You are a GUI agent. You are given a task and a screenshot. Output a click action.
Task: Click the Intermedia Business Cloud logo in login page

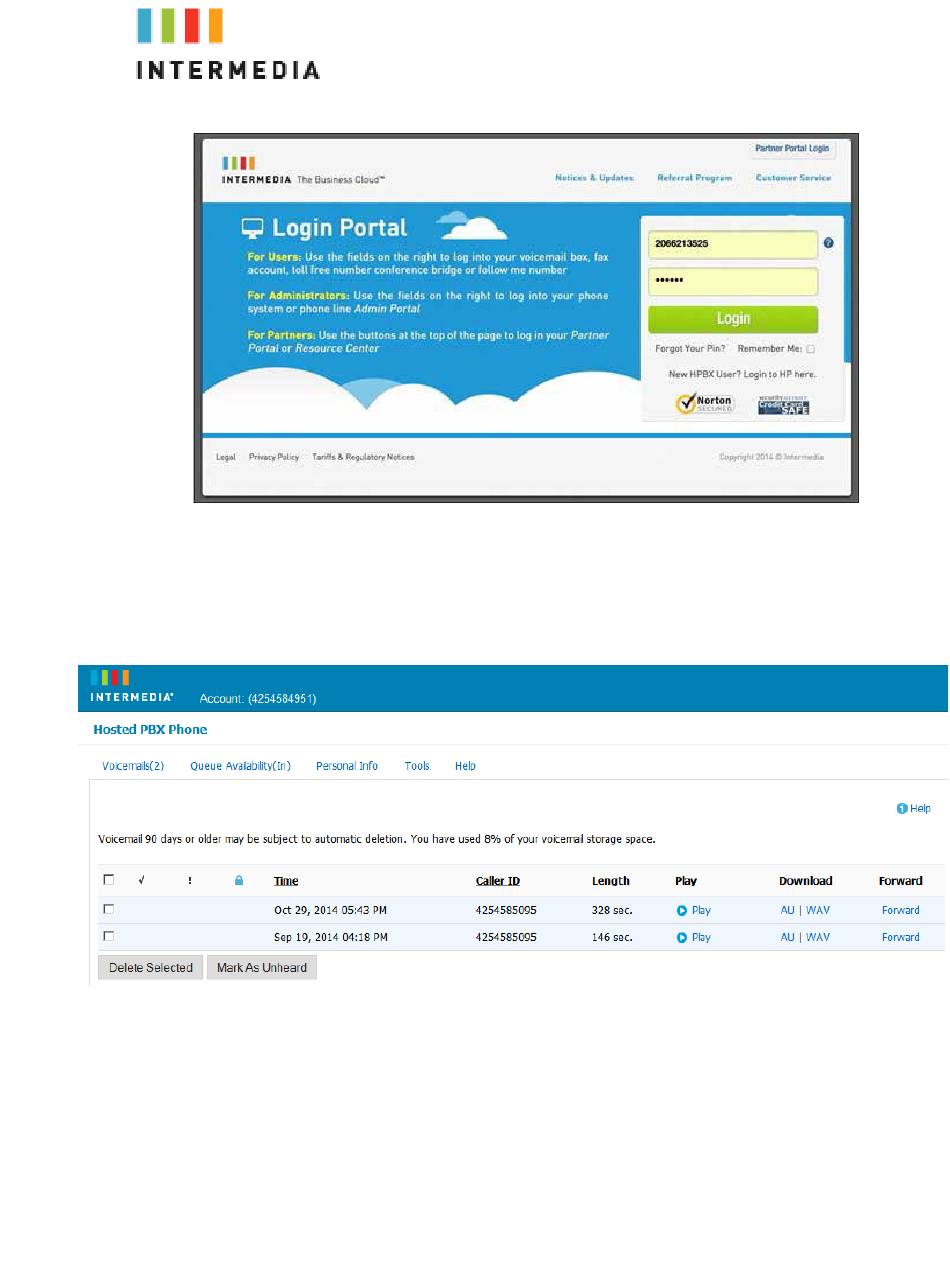(x=303, y=170)
